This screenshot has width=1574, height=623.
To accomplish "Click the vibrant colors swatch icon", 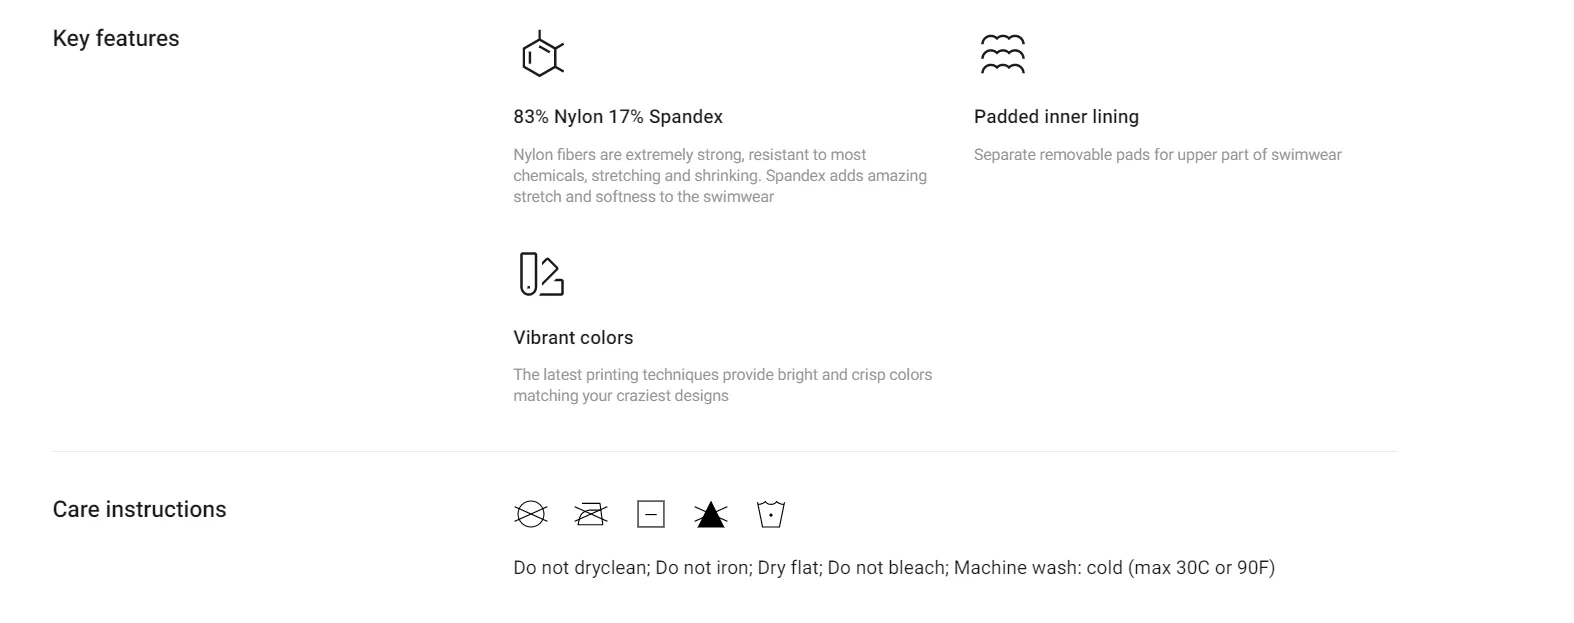I will tap(541, 274).
